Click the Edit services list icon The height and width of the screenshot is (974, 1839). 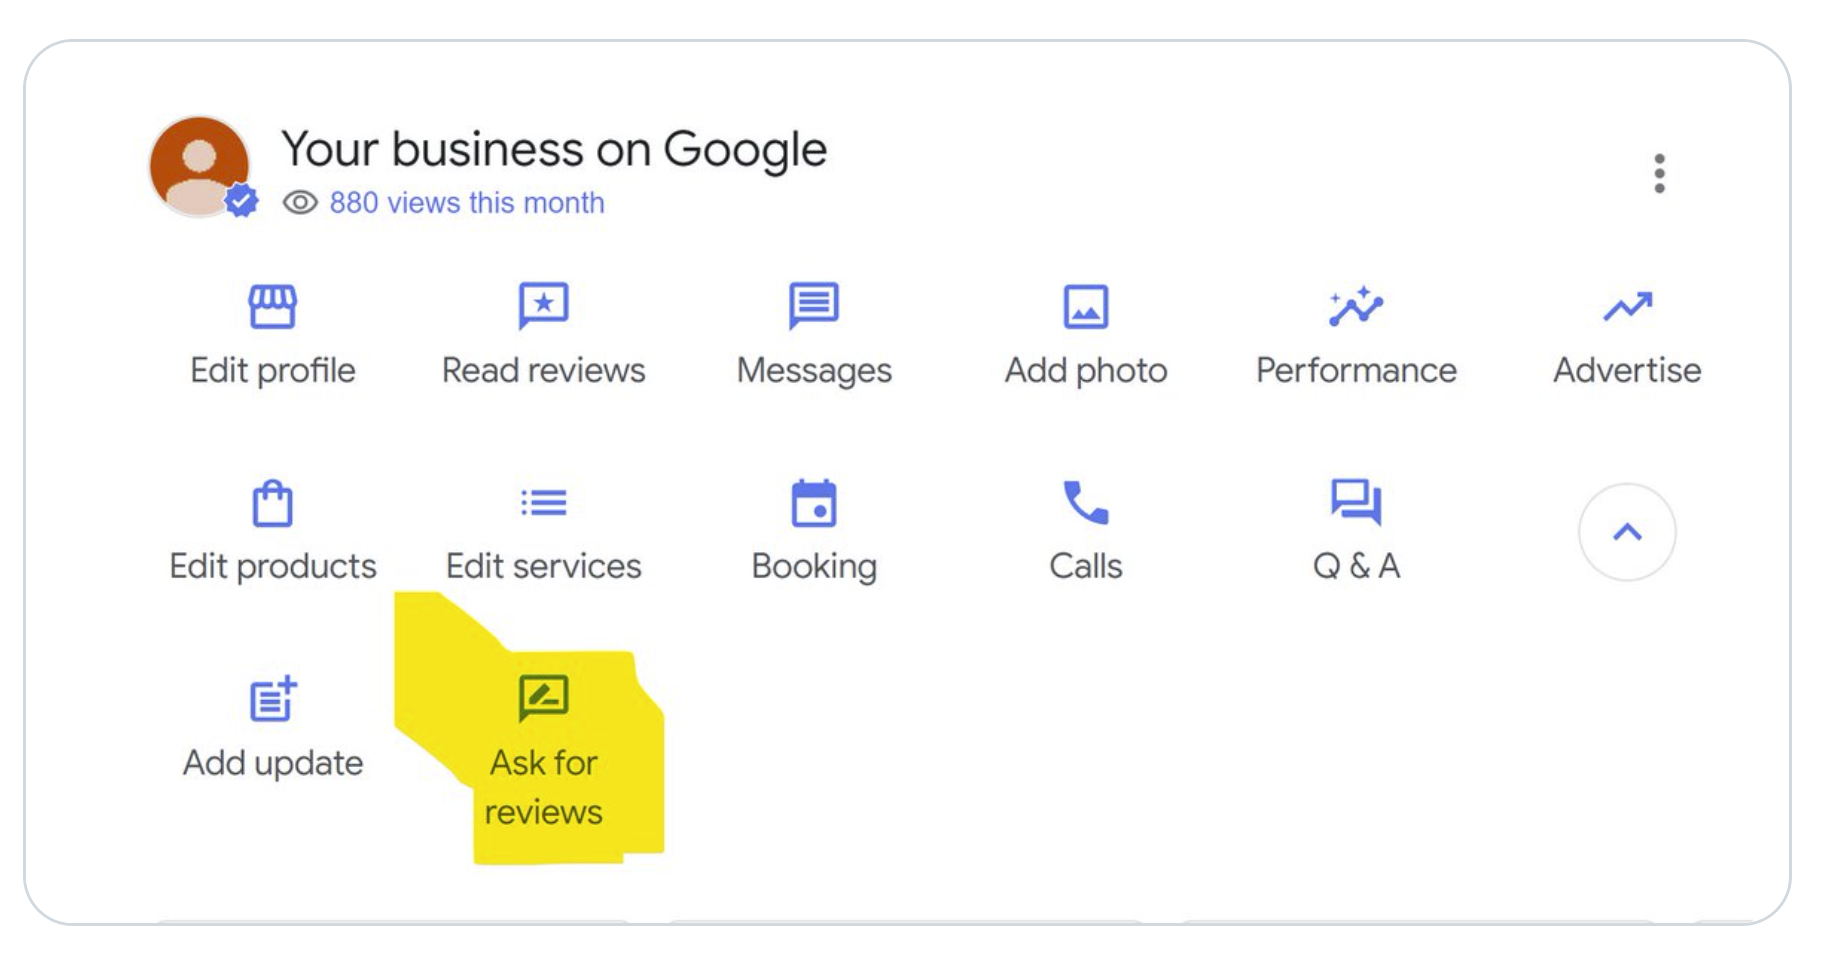point(543,503)
